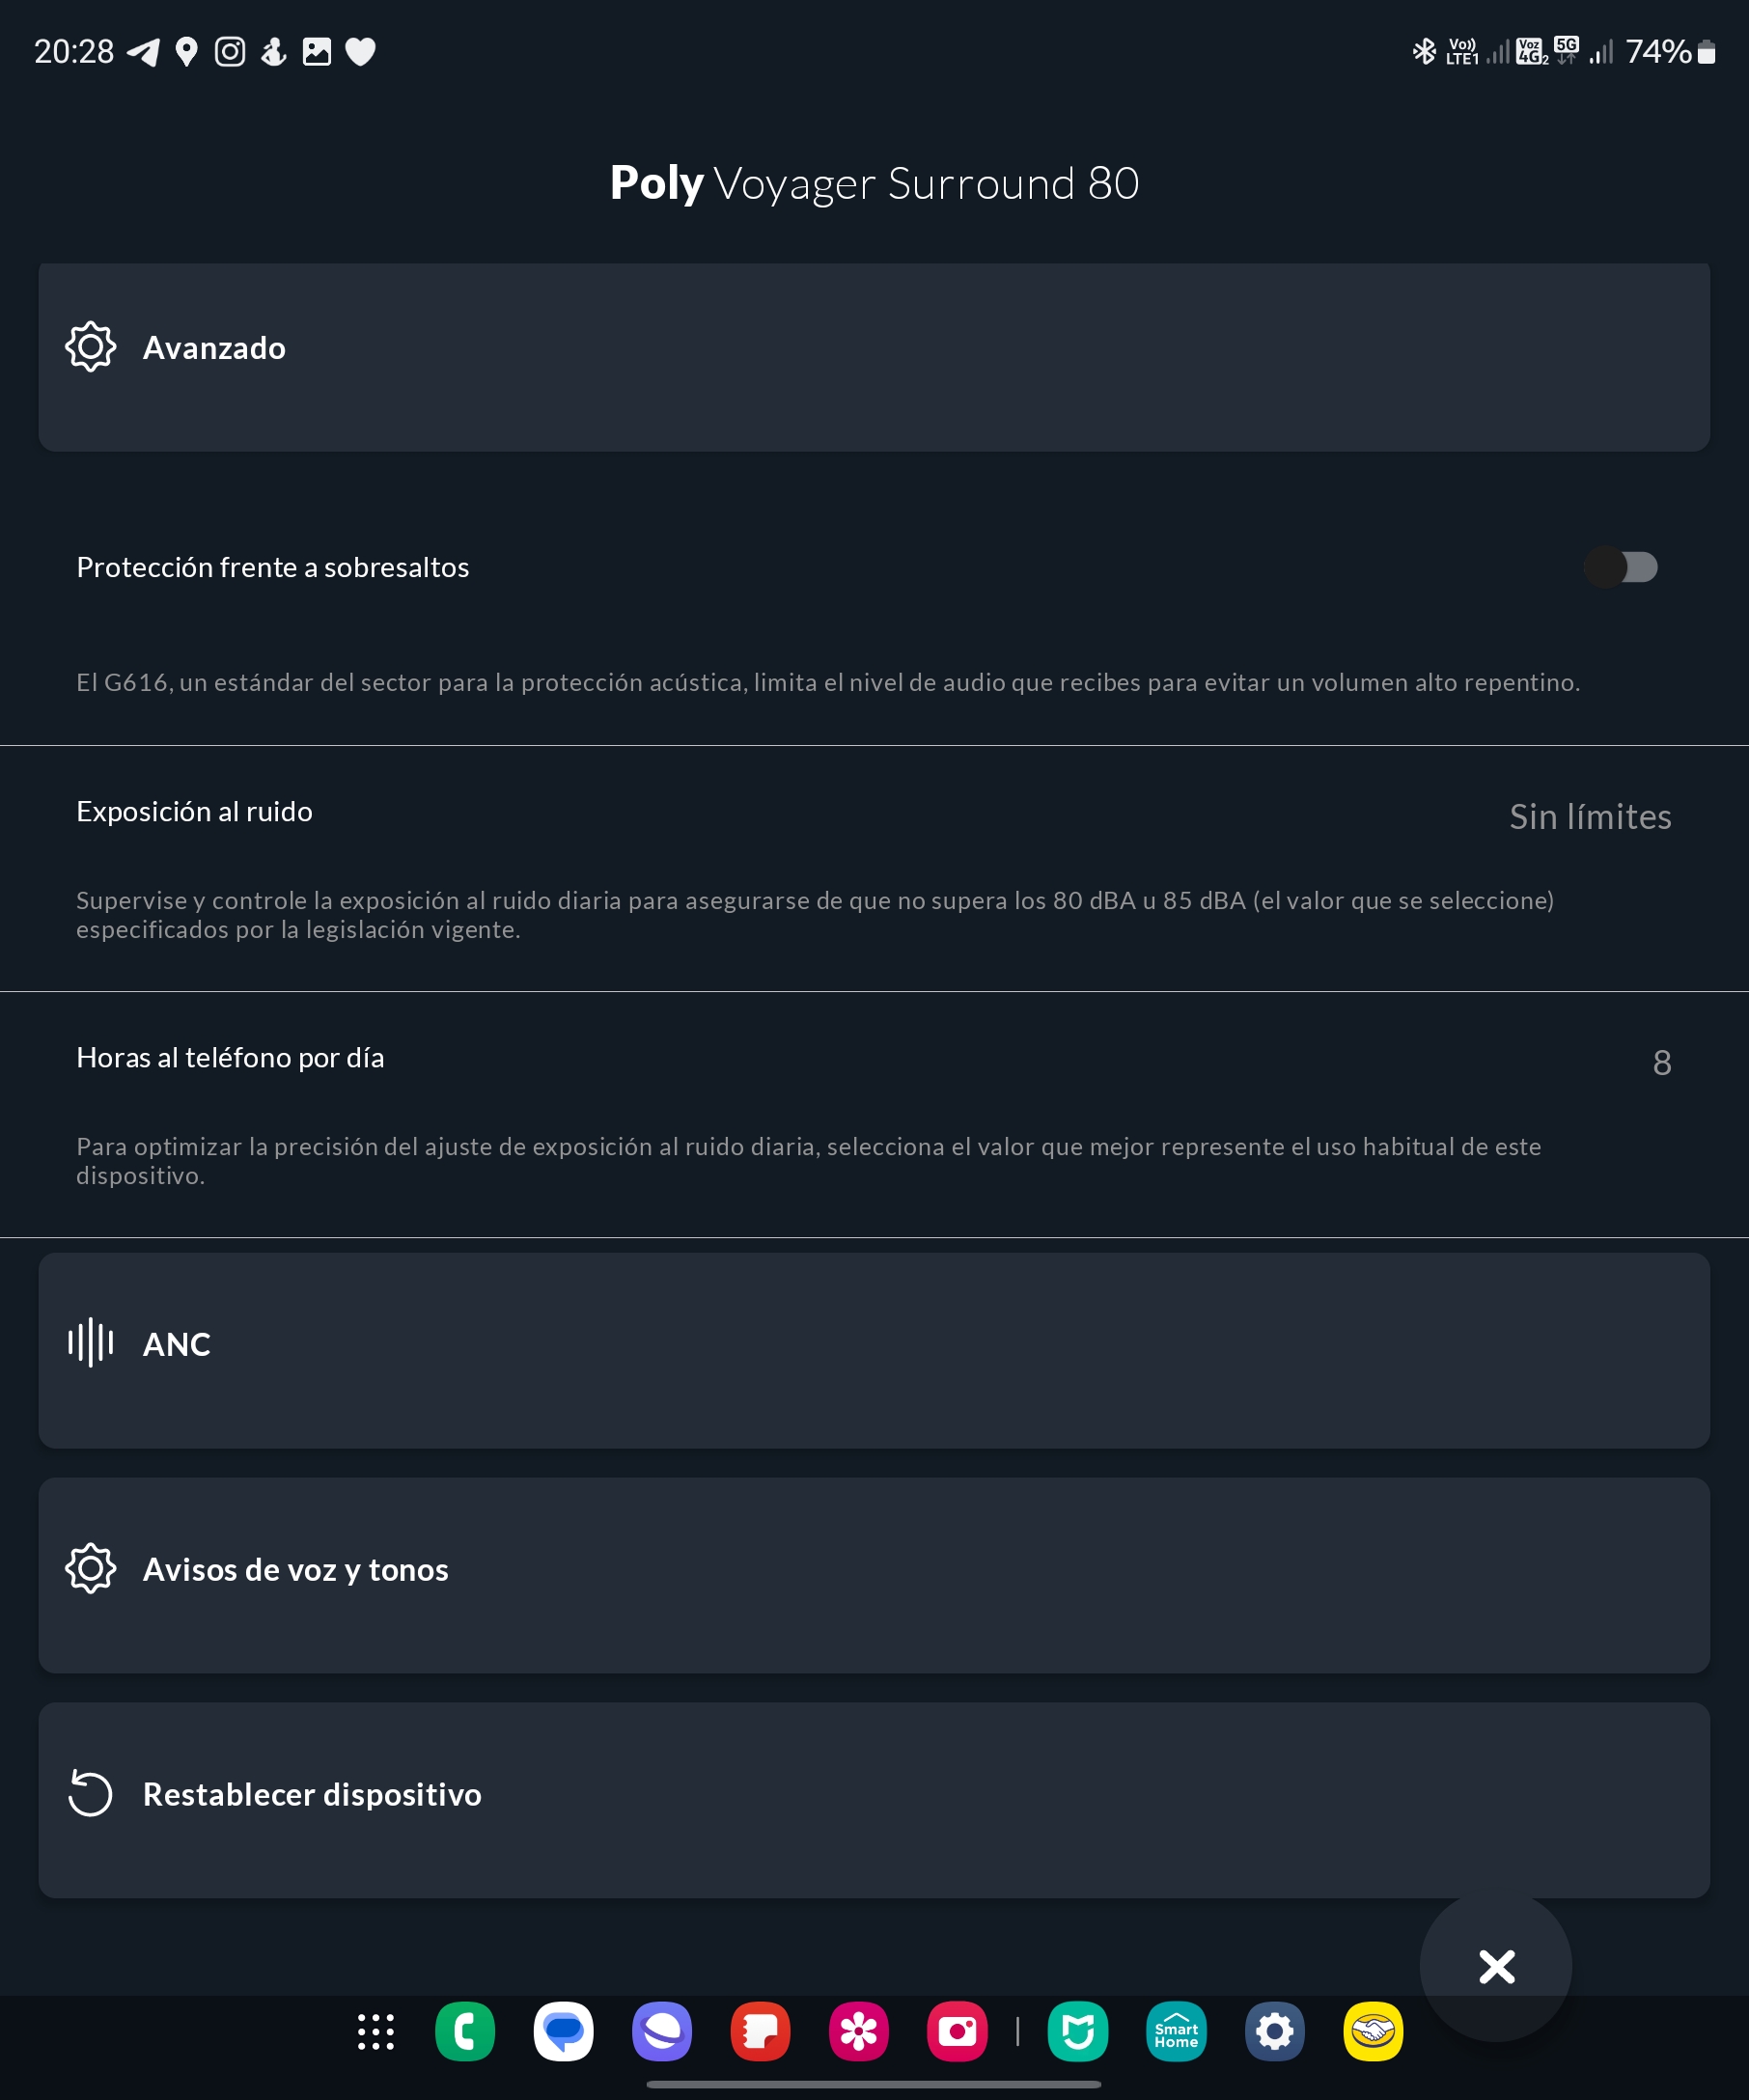Click the Avanzado gear icon
Viewport: 1749px width, 2100px height.
click(x=90, y=347)
